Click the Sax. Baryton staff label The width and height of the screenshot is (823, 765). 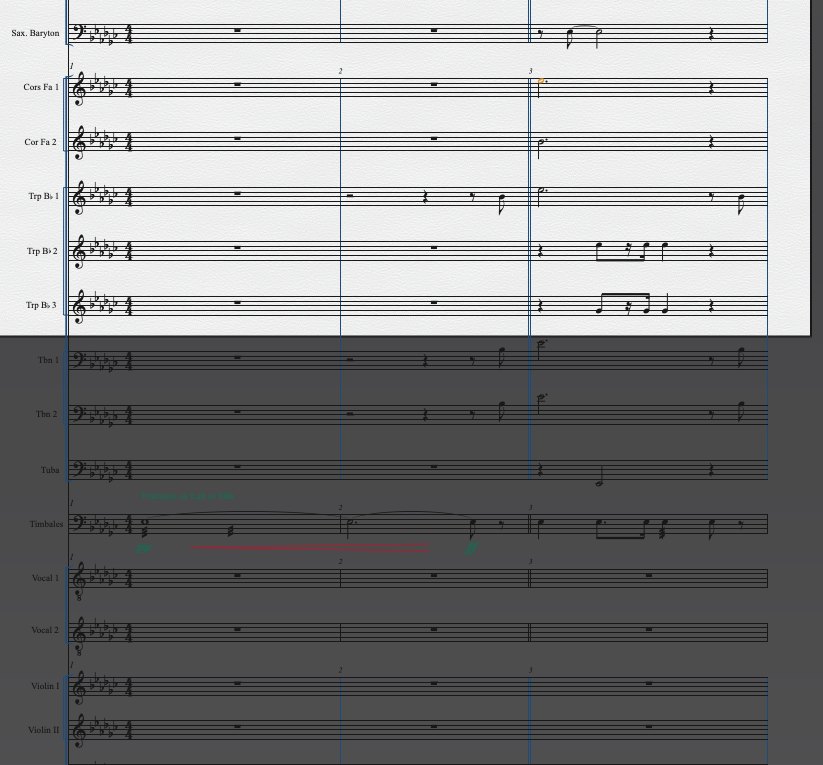point(36,33)
